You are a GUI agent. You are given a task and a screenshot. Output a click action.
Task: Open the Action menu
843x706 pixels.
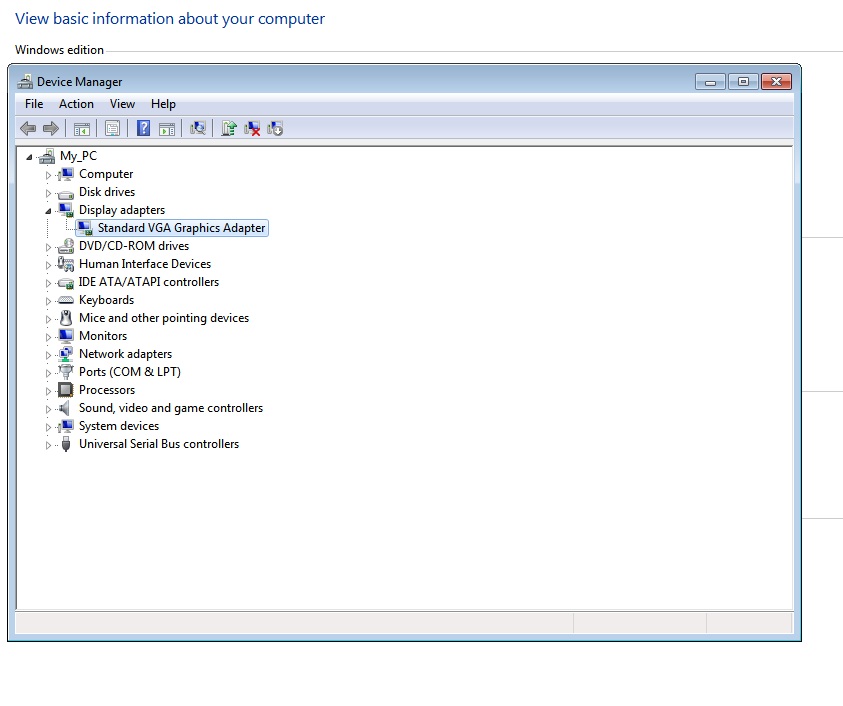click(x=76, y=104)
